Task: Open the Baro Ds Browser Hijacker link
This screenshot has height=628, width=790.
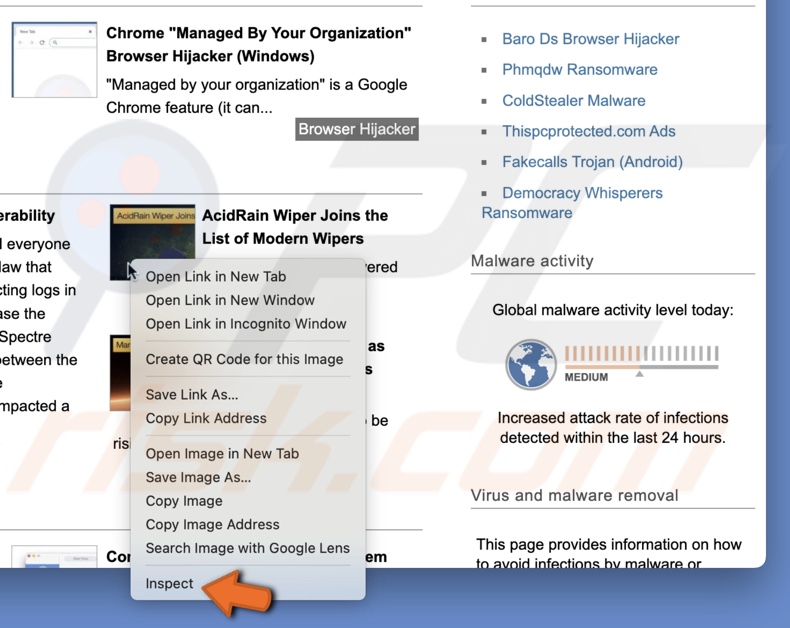Action: 590,39
